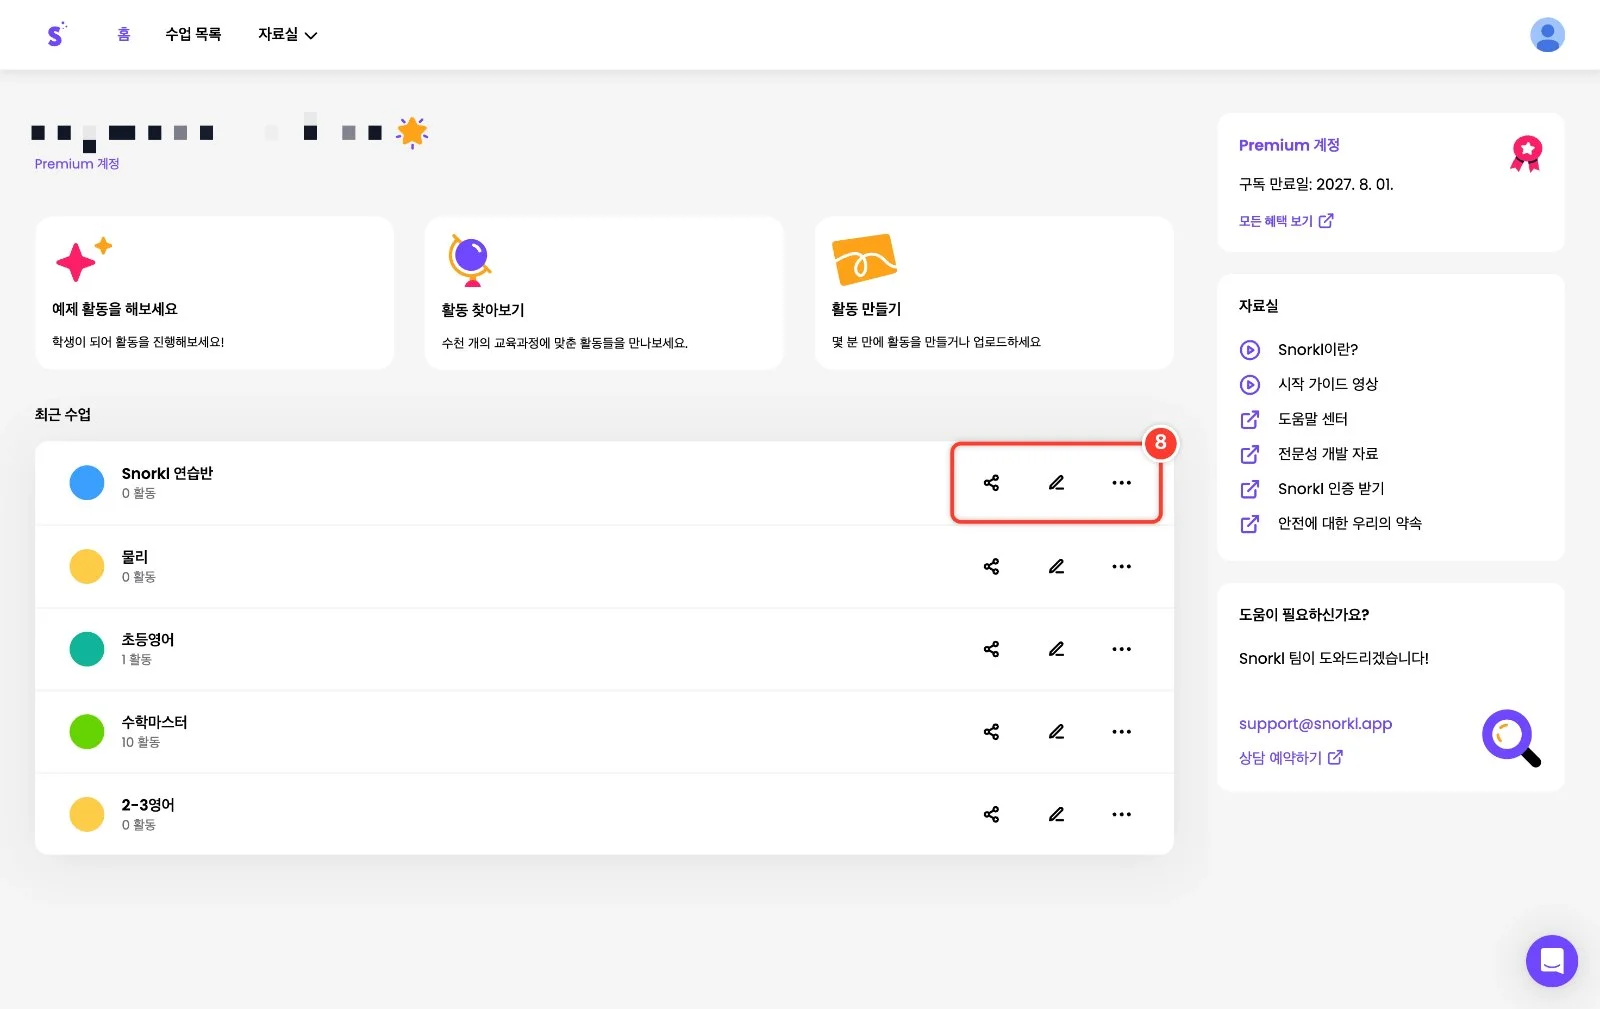Click the Snorkl logo in the navbar
Viewport: 1600px width, 1009px height.
[56, 35]
